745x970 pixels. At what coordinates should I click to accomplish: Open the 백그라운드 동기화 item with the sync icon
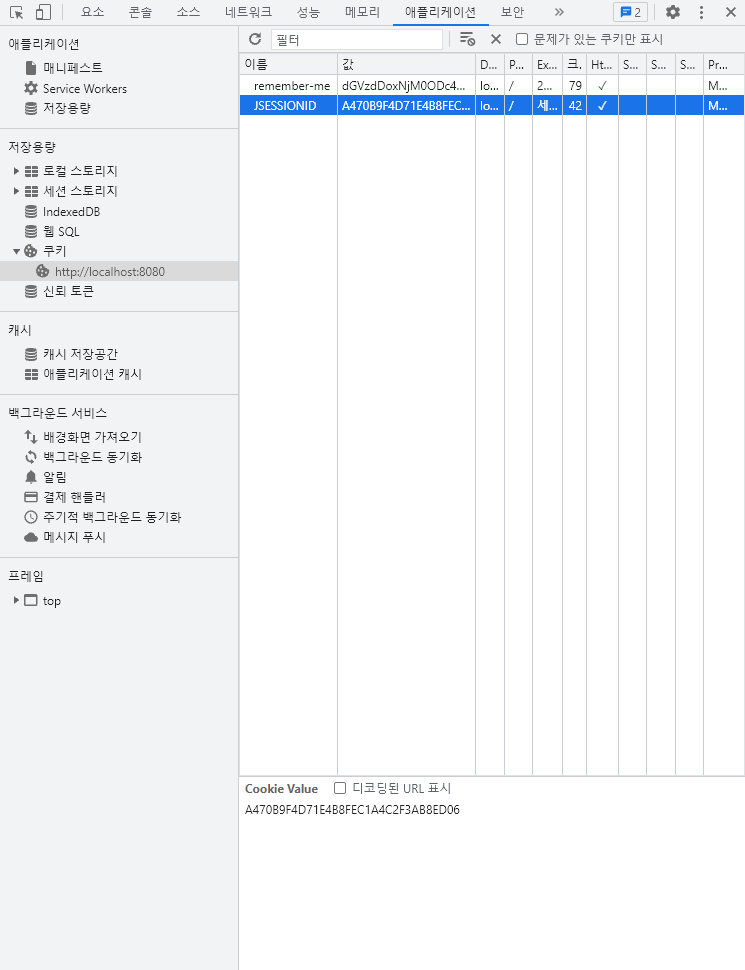92,457
